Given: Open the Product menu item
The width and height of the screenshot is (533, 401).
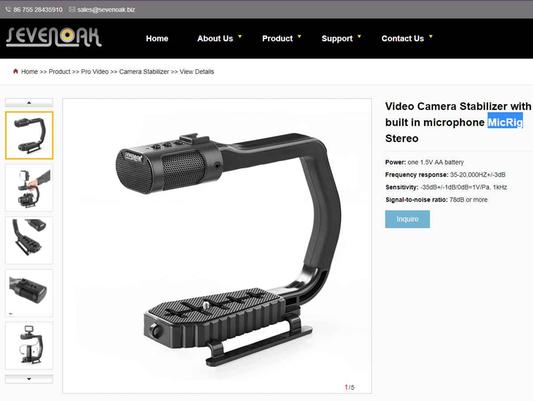Looking at the screenshot, I should [x=277, y=38].
